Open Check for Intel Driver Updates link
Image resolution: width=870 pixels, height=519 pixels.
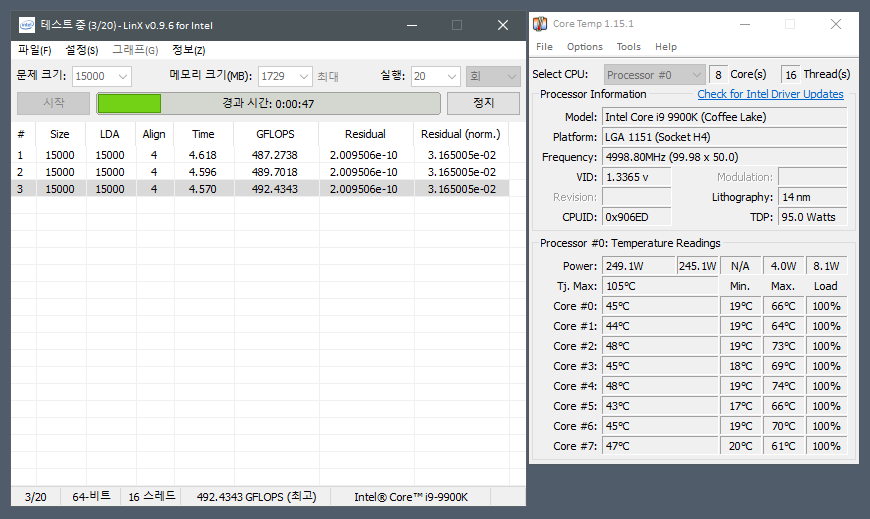(x=770, y=94)
